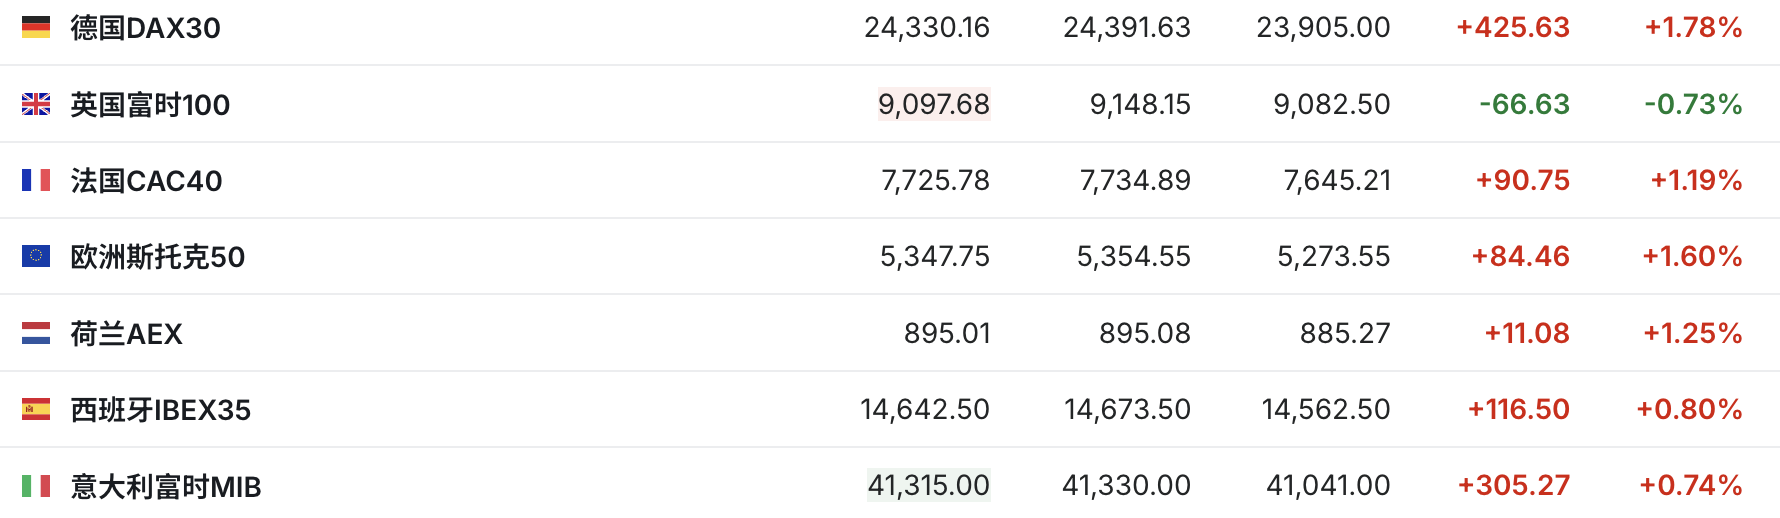
Task: Click the French flag icon
Action: (36, 180)
